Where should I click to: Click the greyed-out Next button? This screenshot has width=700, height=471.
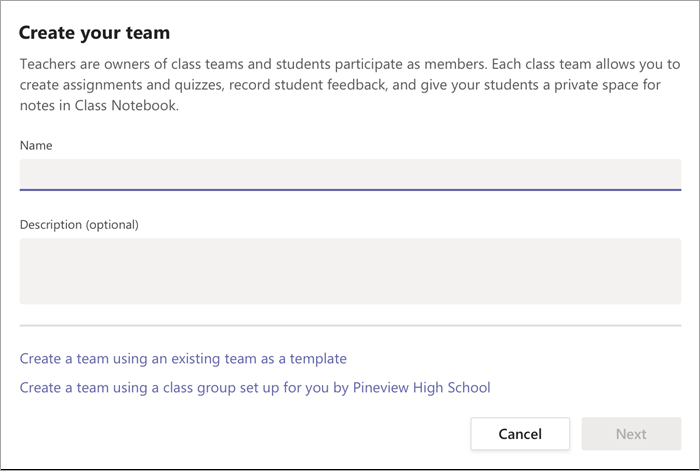pyautogui.click(x=631, y=433)
